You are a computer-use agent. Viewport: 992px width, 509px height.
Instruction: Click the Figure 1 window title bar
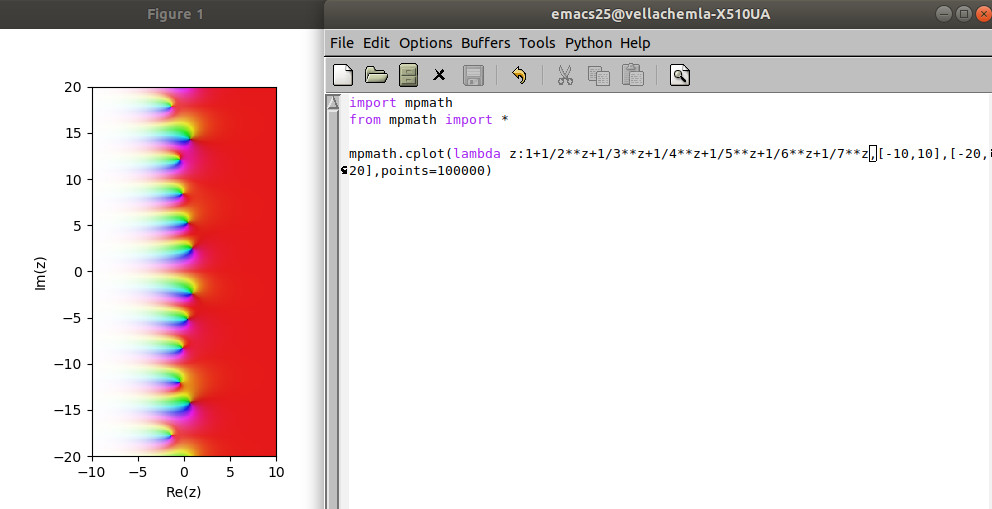175,14
